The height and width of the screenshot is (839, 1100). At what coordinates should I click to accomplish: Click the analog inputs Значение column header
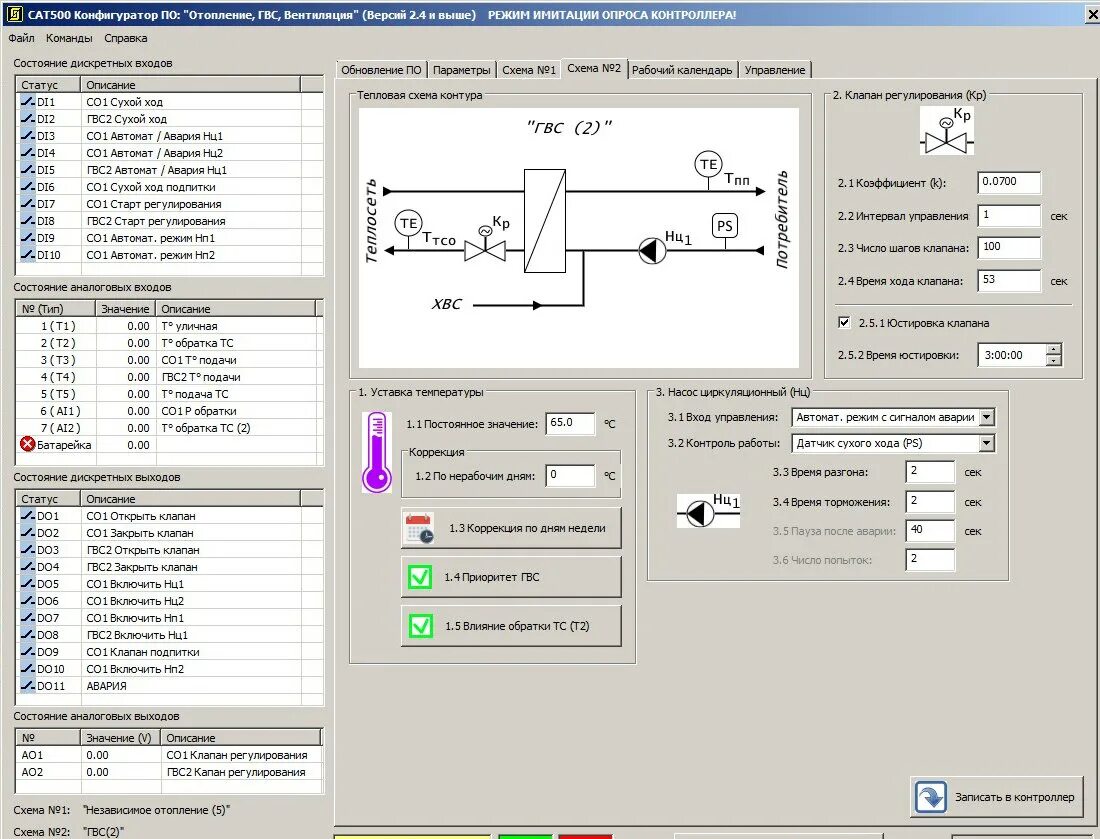click(125, 309)
